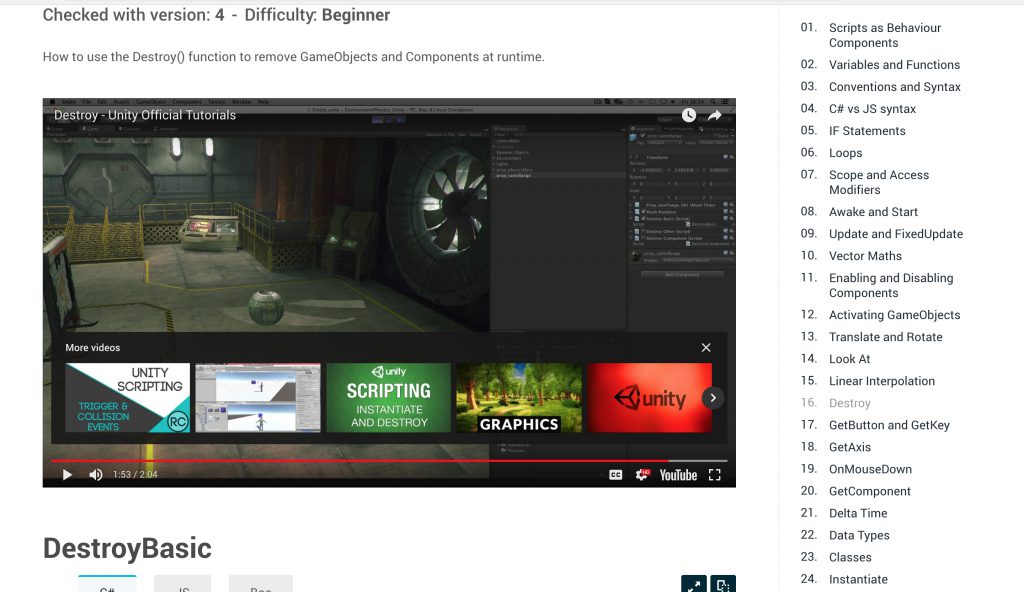This screenshot has width=1024, height=592.
Task: Open Data Types lesson
Action: 859,535
